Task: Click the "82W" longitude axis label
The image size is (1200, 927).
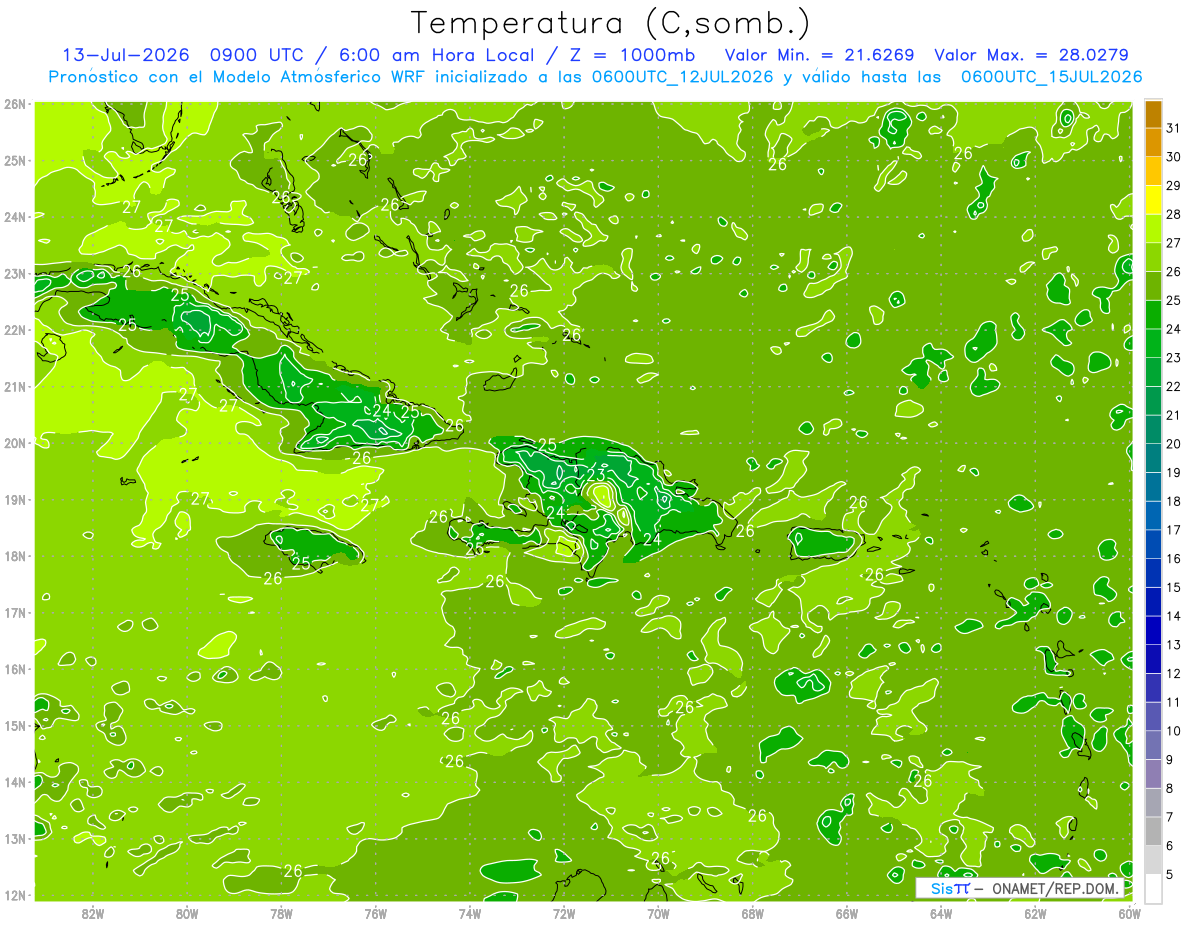Action: pyautogui.click(x=93, y=913)
